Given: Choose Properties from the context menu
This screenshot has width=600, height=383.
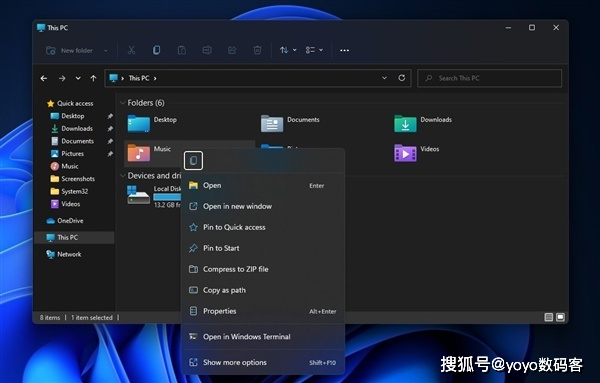Looking at the screenshot, I should click(263, 311).
